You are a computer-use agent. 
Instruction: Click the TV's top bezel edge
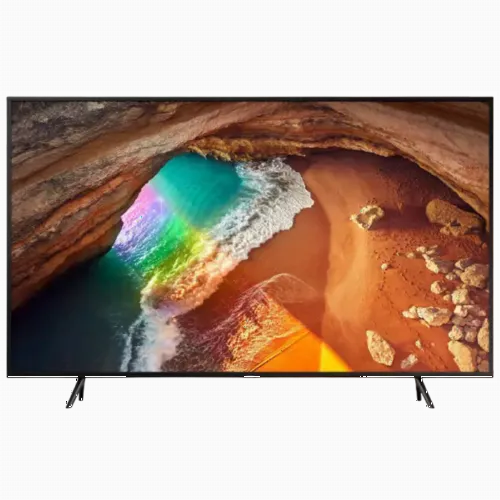(x=250, y=98)
